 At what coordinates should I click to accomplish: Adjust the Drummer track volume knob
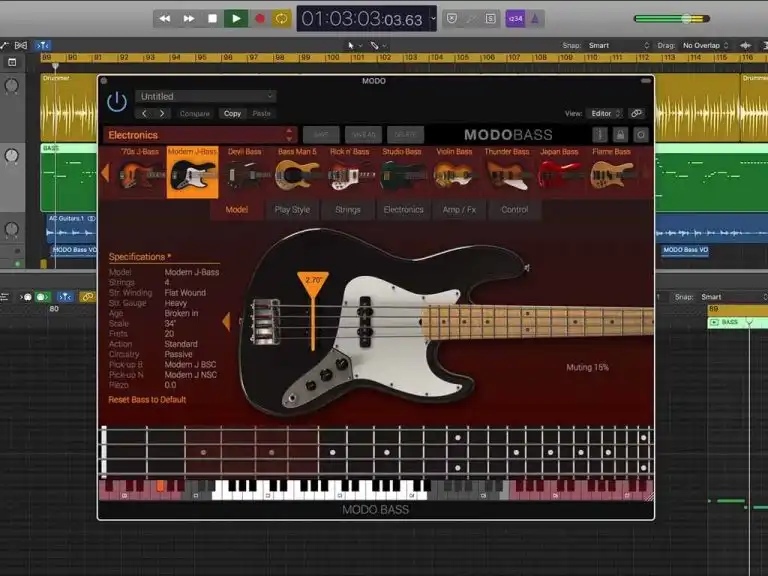[x=11, y=86]
